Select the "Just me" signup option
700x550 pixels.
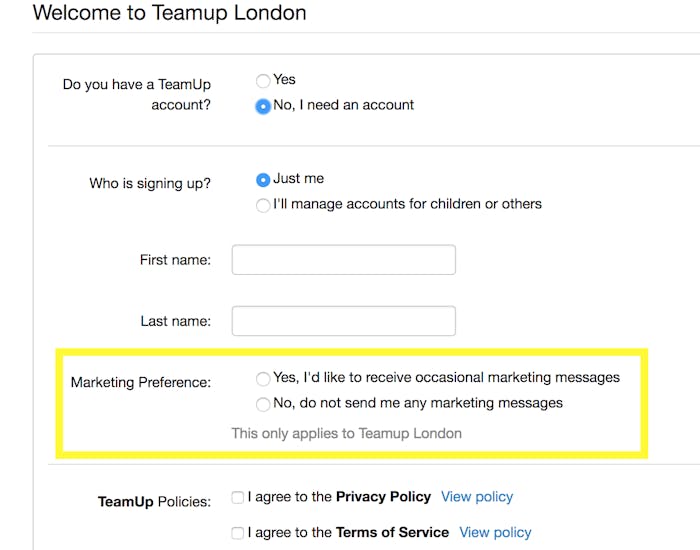(x=263, y=180)
